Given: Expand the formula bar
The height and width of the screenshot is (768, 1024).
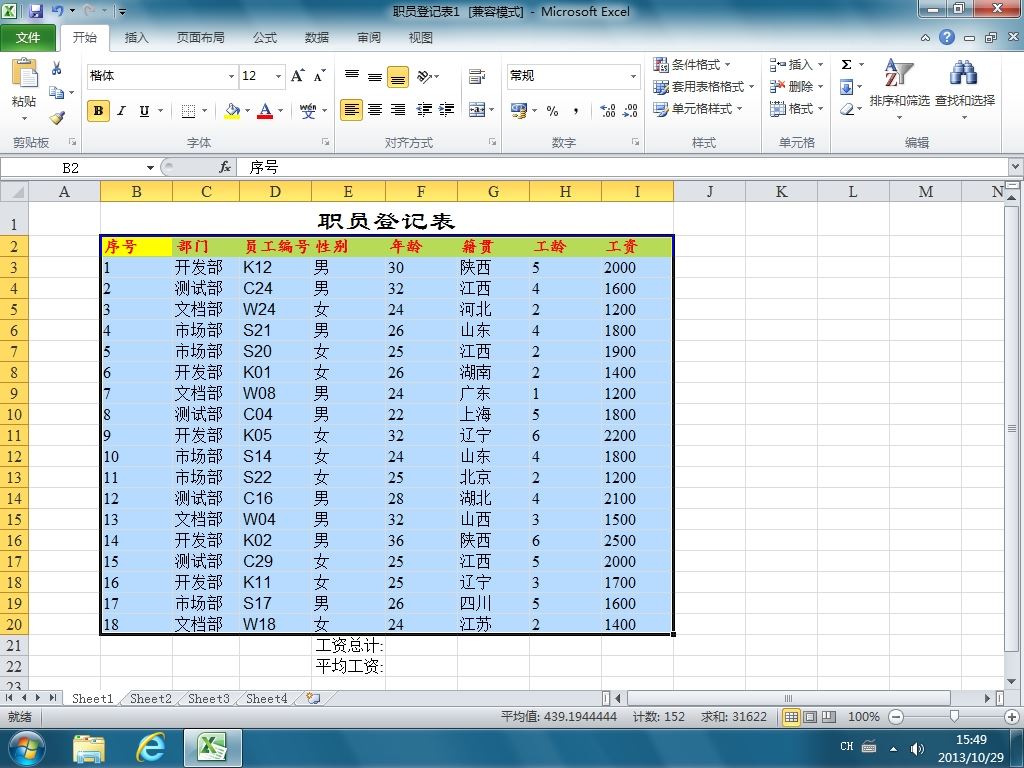Looking at the screenshot, I should click(x=1016, y=167).
